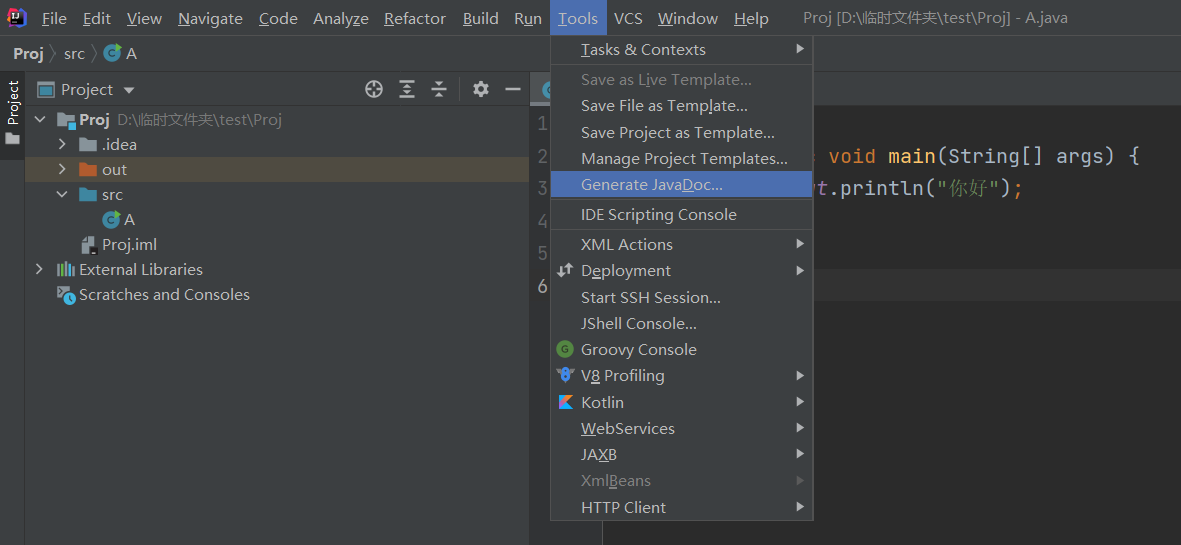1181x545 pixels.
Task: Open the Edit menu
Action: [x=96, y=18]
